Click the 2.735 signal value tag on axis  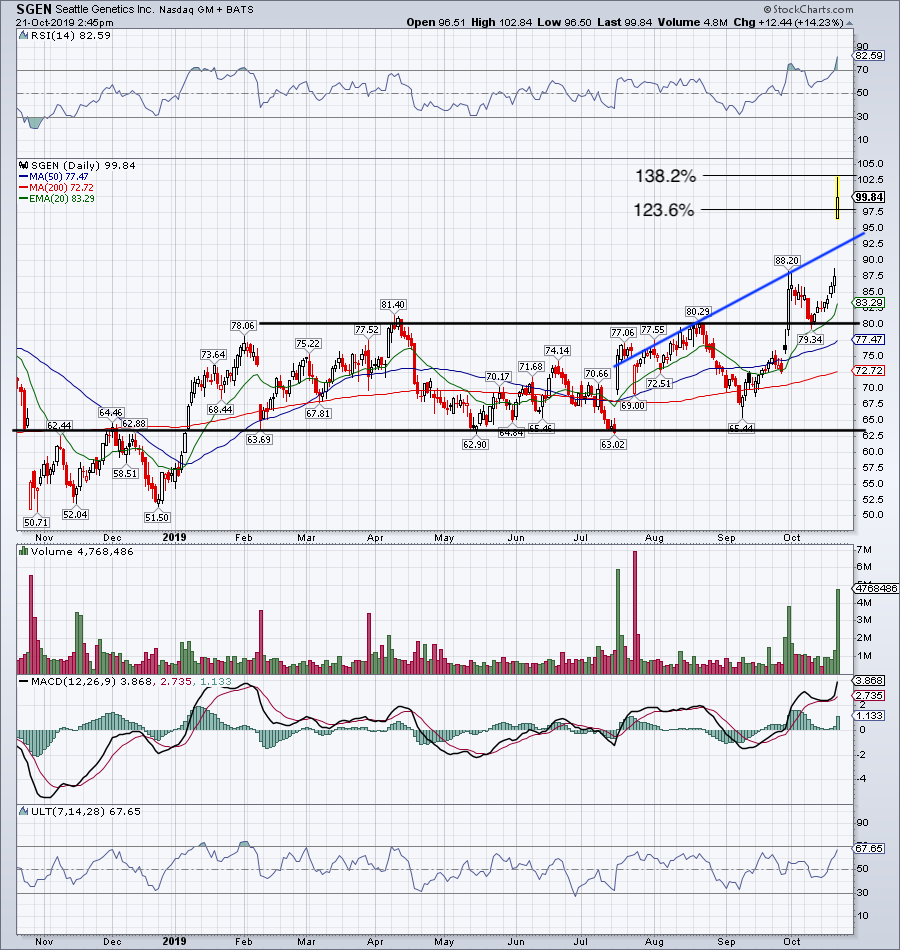point(869,696)
